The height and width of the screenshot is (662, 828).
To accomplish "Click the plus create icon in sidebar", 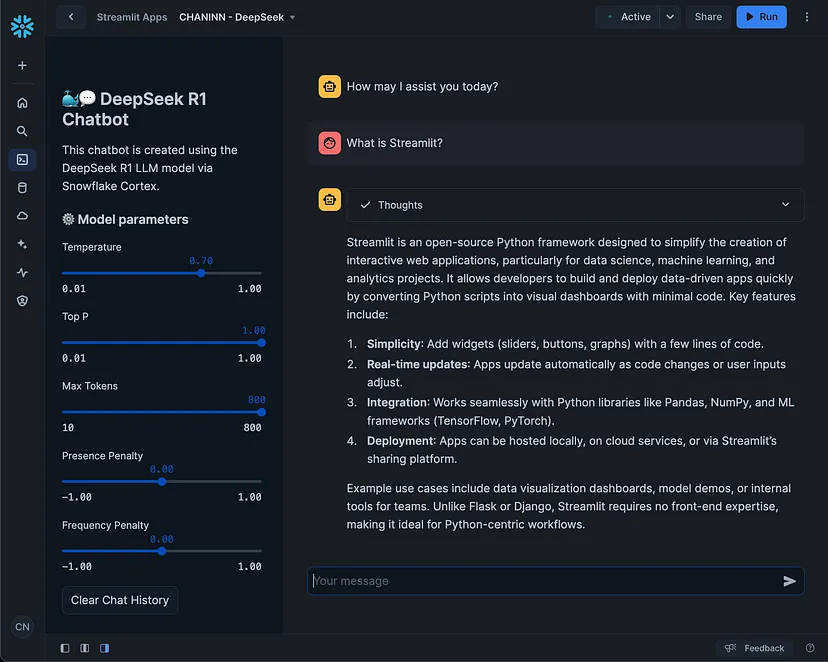I will [22, 65].
